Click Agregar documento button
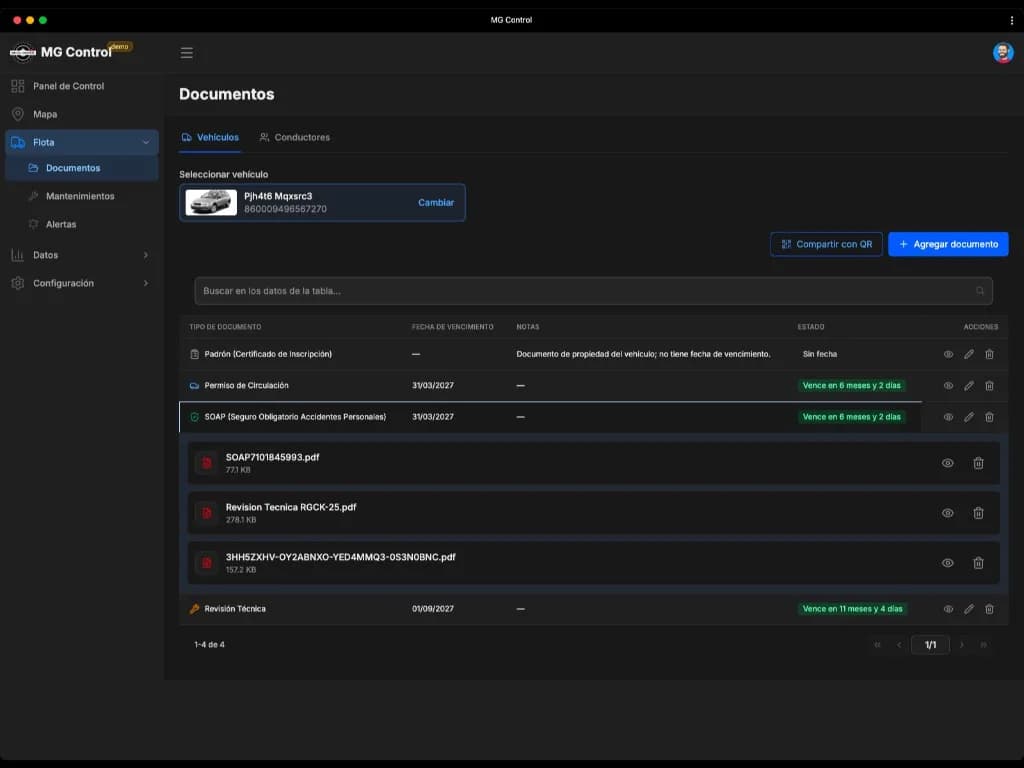The height and width of the screenshot is (768, 1024). (x=948, y=244)
